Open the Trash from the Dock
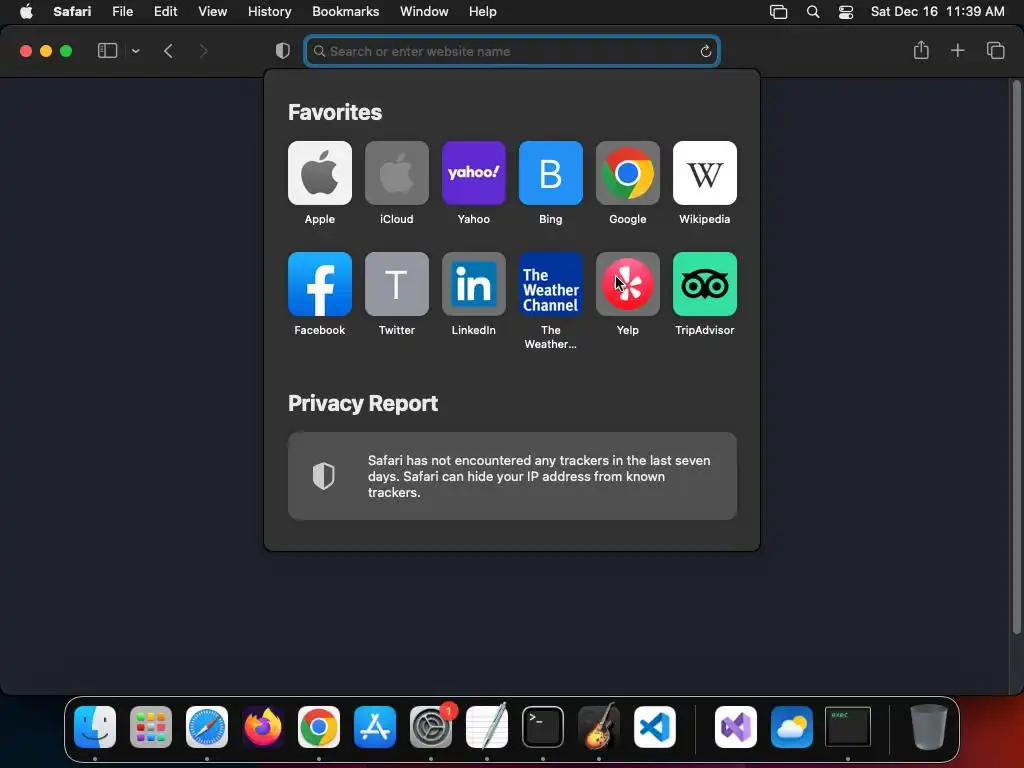Image resolution: width=1024 pixels, height=768 pixels. click(929, 727)
